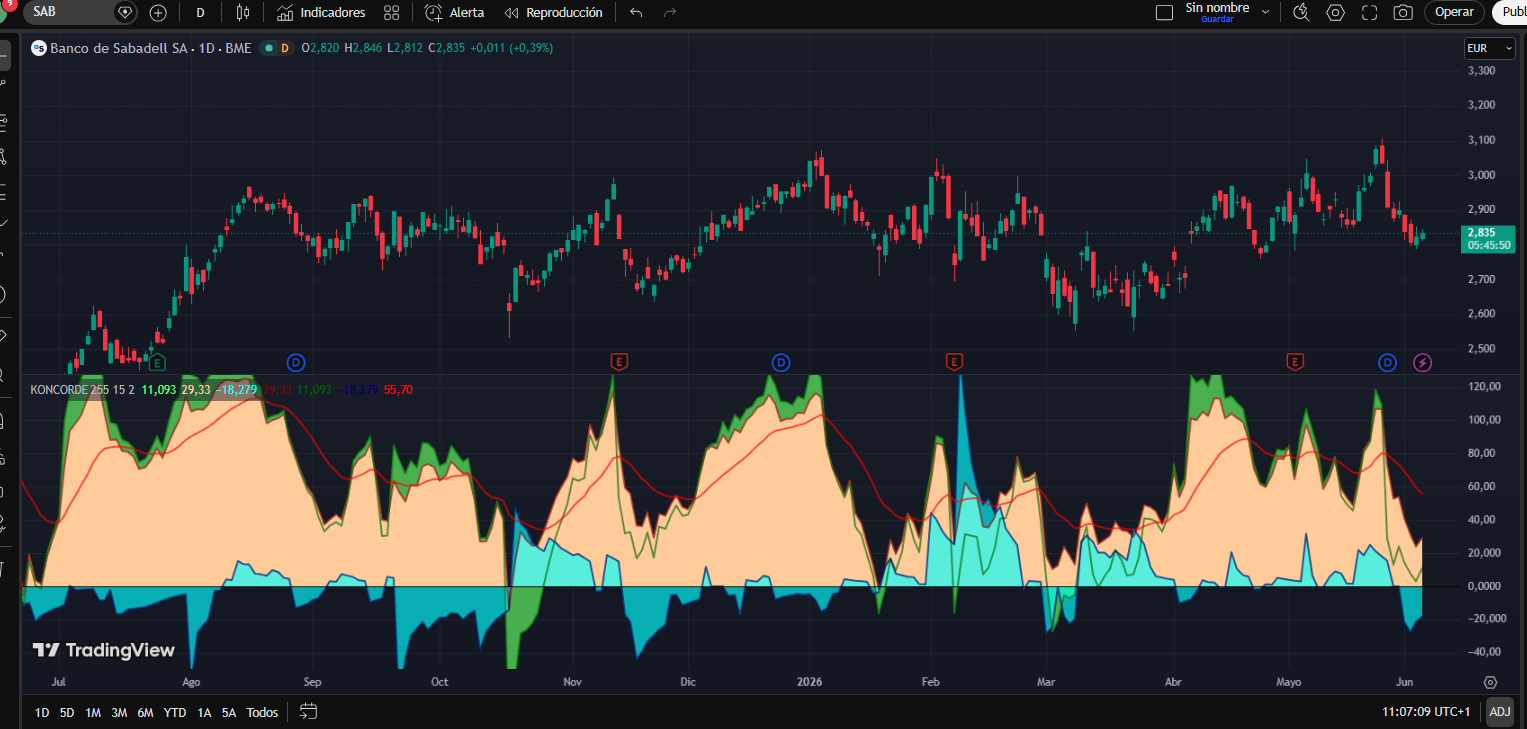Click the blue D dividend marker near June
This screenshot has height=729, width=1527.
(x=1387, y=362)
